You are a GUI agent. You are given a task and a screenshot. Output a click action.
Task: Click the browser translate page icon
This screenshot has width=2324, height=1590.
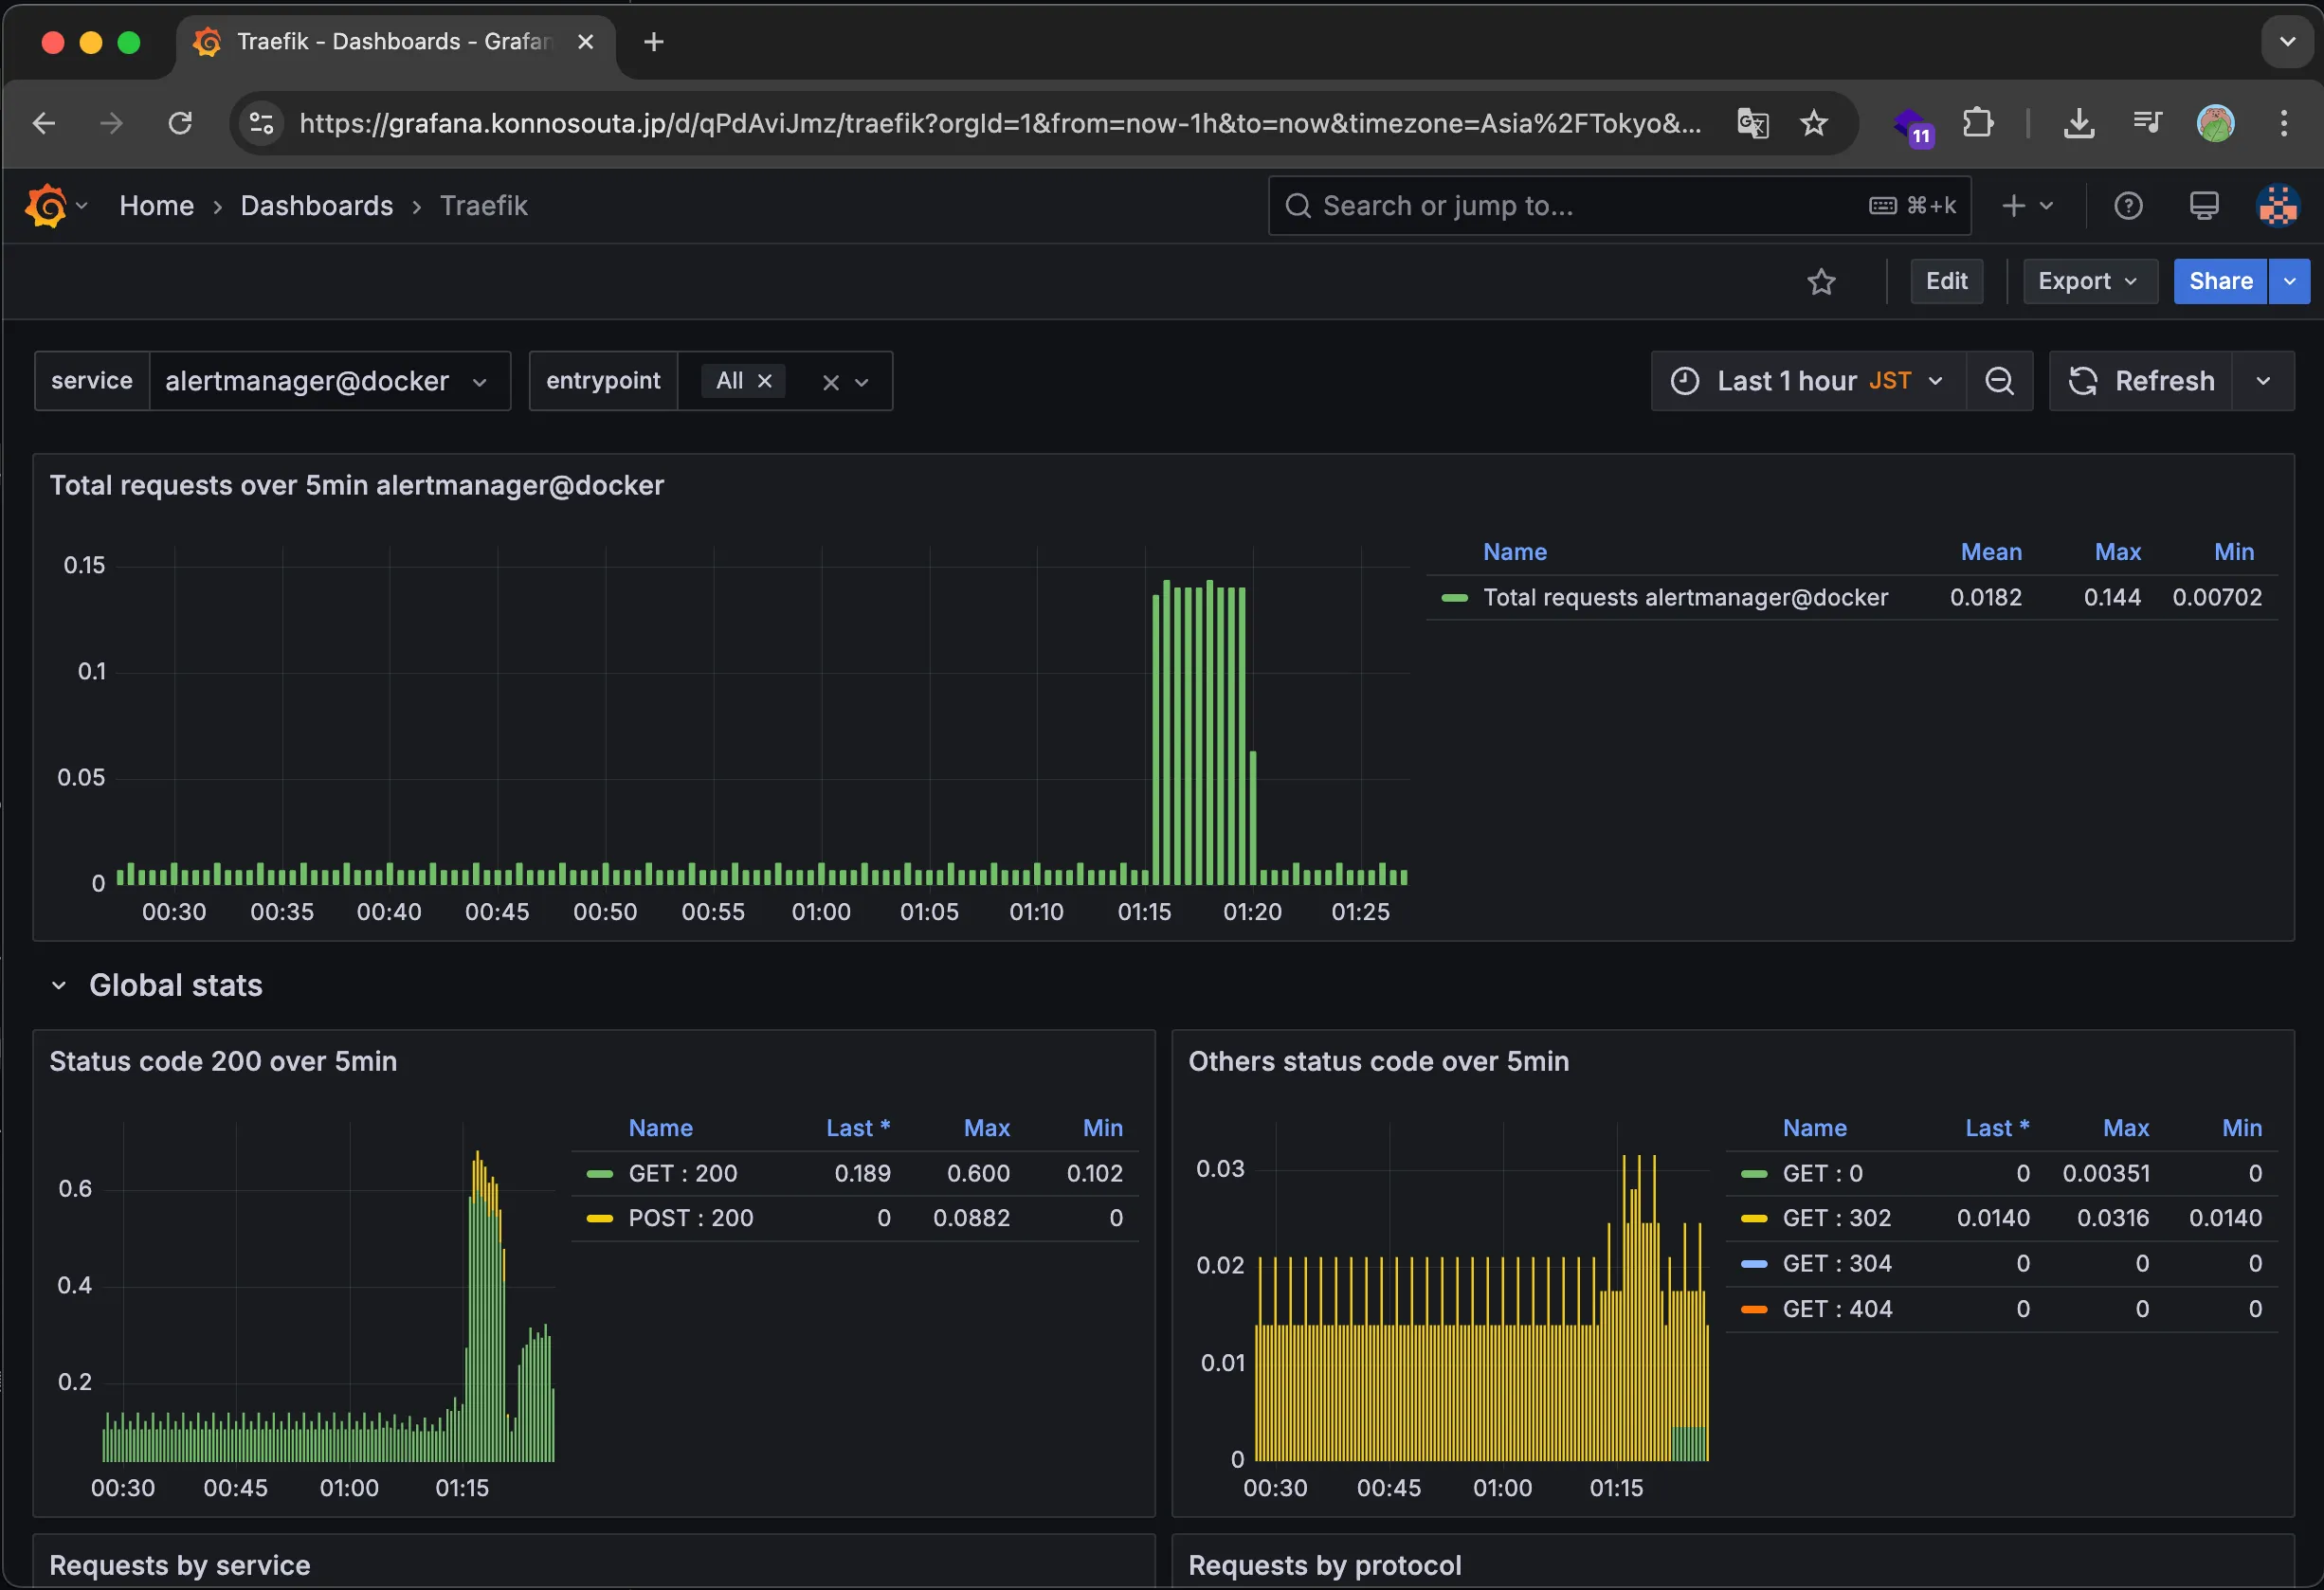(1752, 124)
